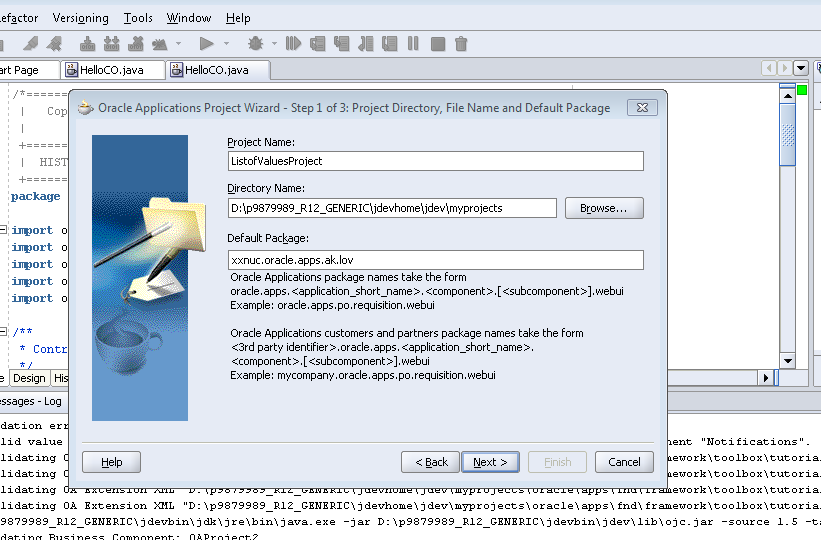Click 'Example: mycompany.oracle.apps.po.requisition.webui' text

(363, 375)
